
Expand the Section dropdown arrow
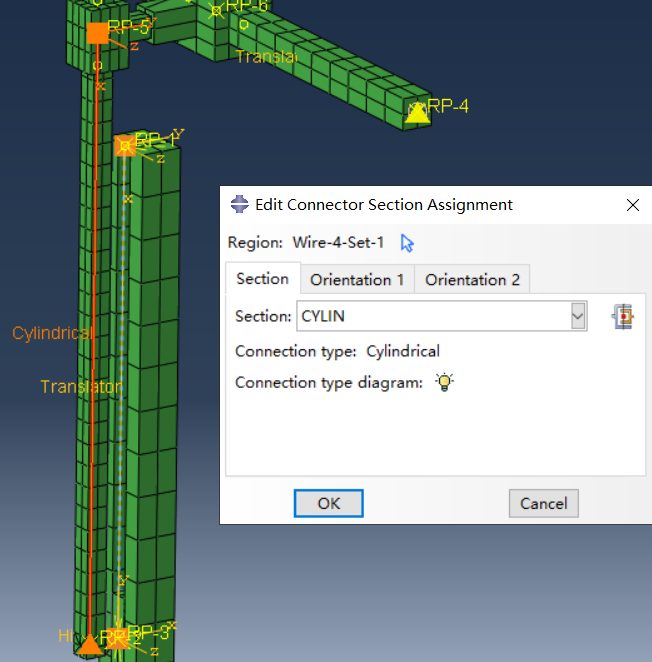(577, 317)
